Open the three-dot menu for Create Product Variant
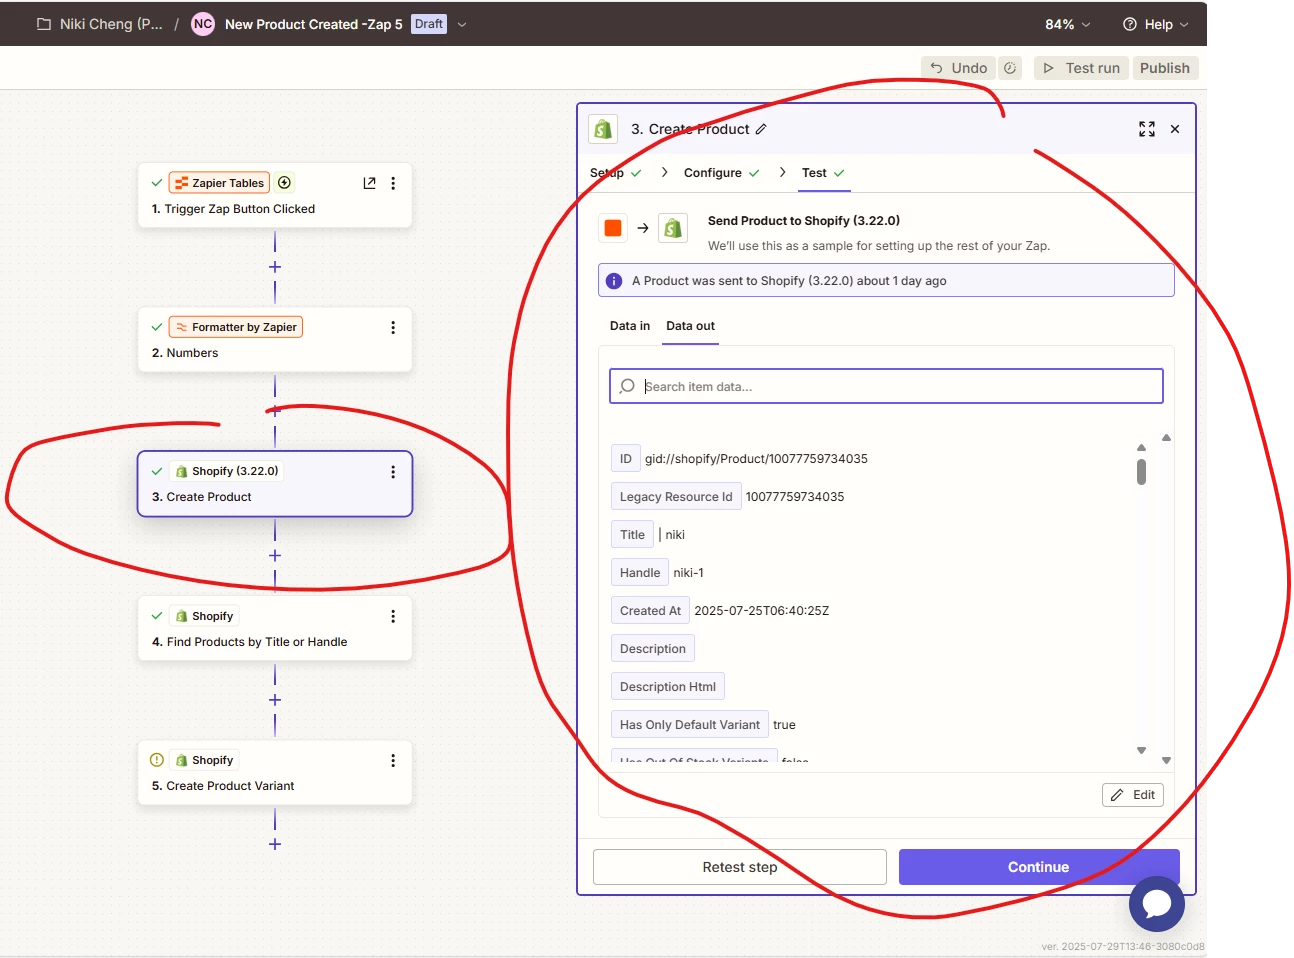Image resolution: width=1294 pixels, height=958 pixels. pos(393,760)
